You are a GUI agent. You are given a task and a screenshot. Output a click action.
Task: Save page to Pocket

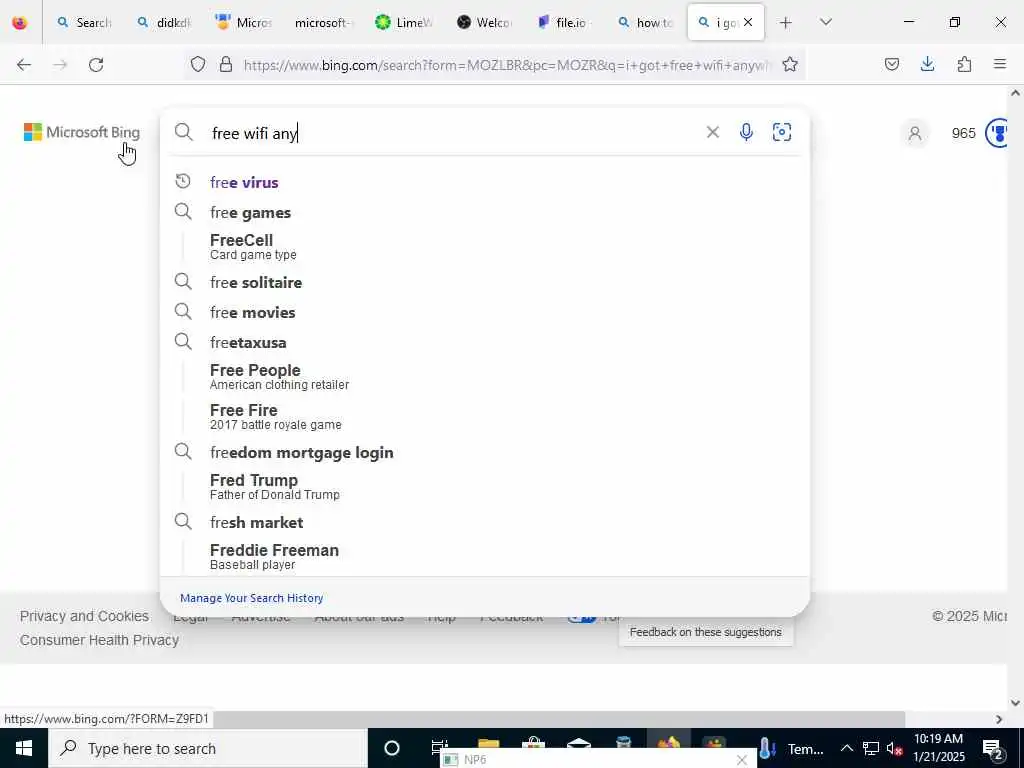coord(891,65)
